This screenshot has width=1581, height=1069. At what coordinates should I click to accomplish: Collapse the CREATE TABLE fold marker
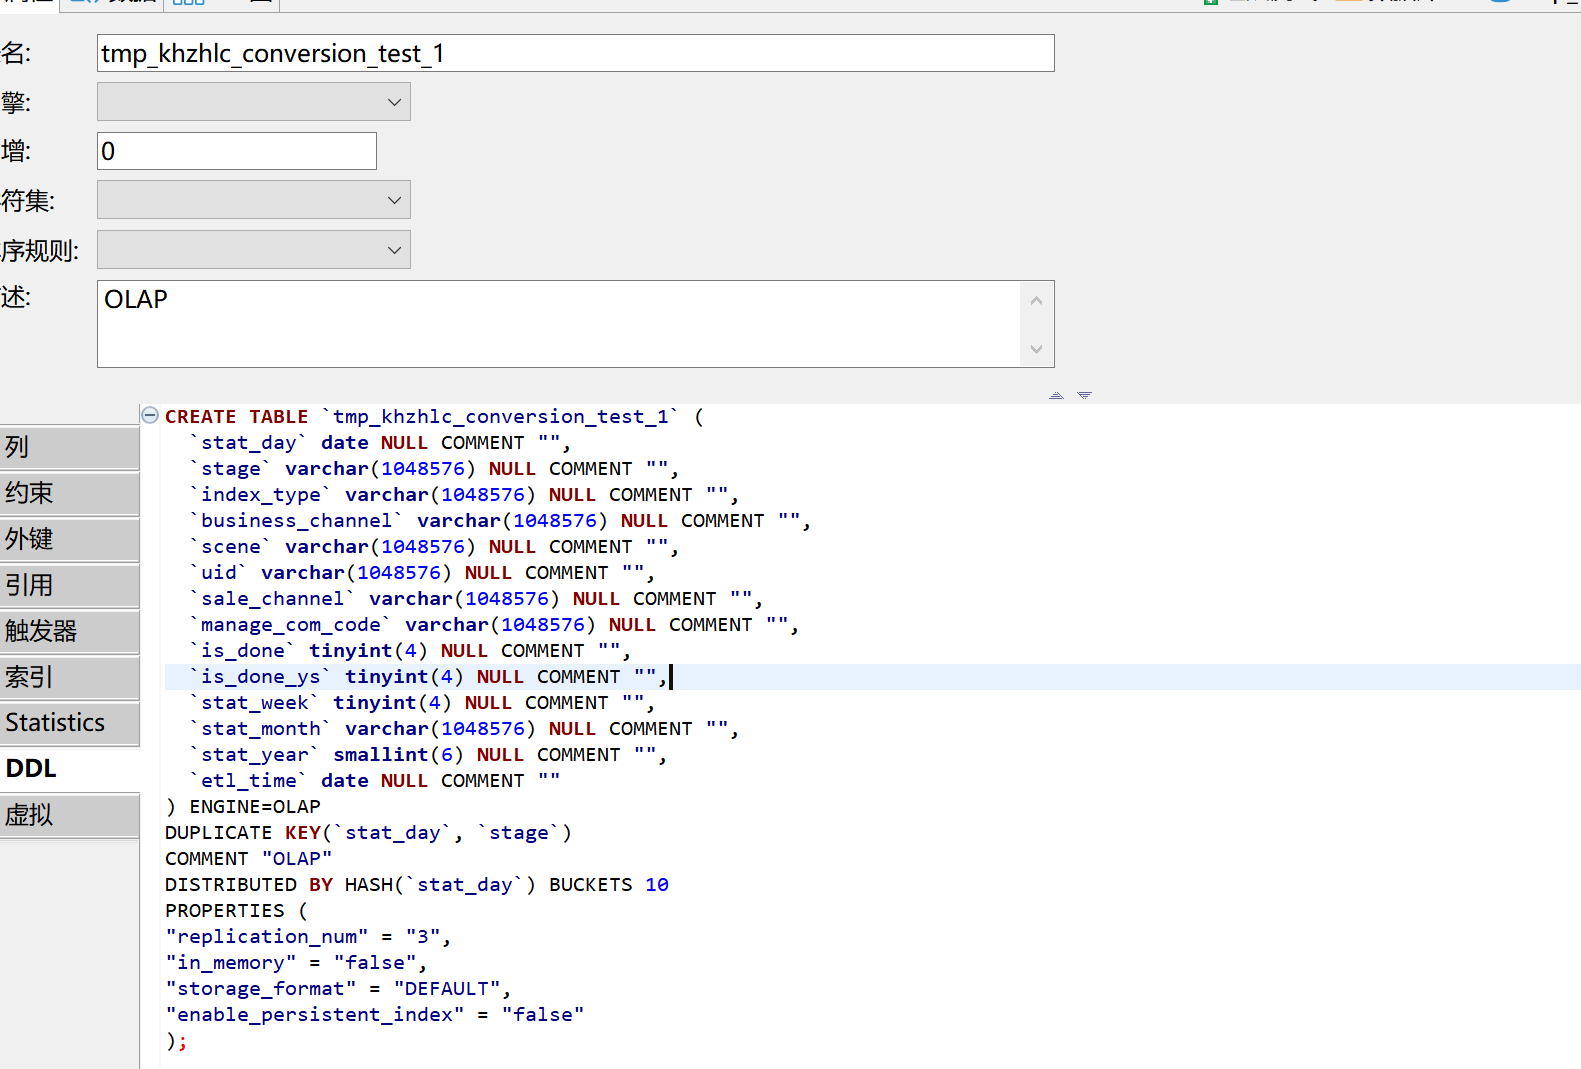click(150, 415)
